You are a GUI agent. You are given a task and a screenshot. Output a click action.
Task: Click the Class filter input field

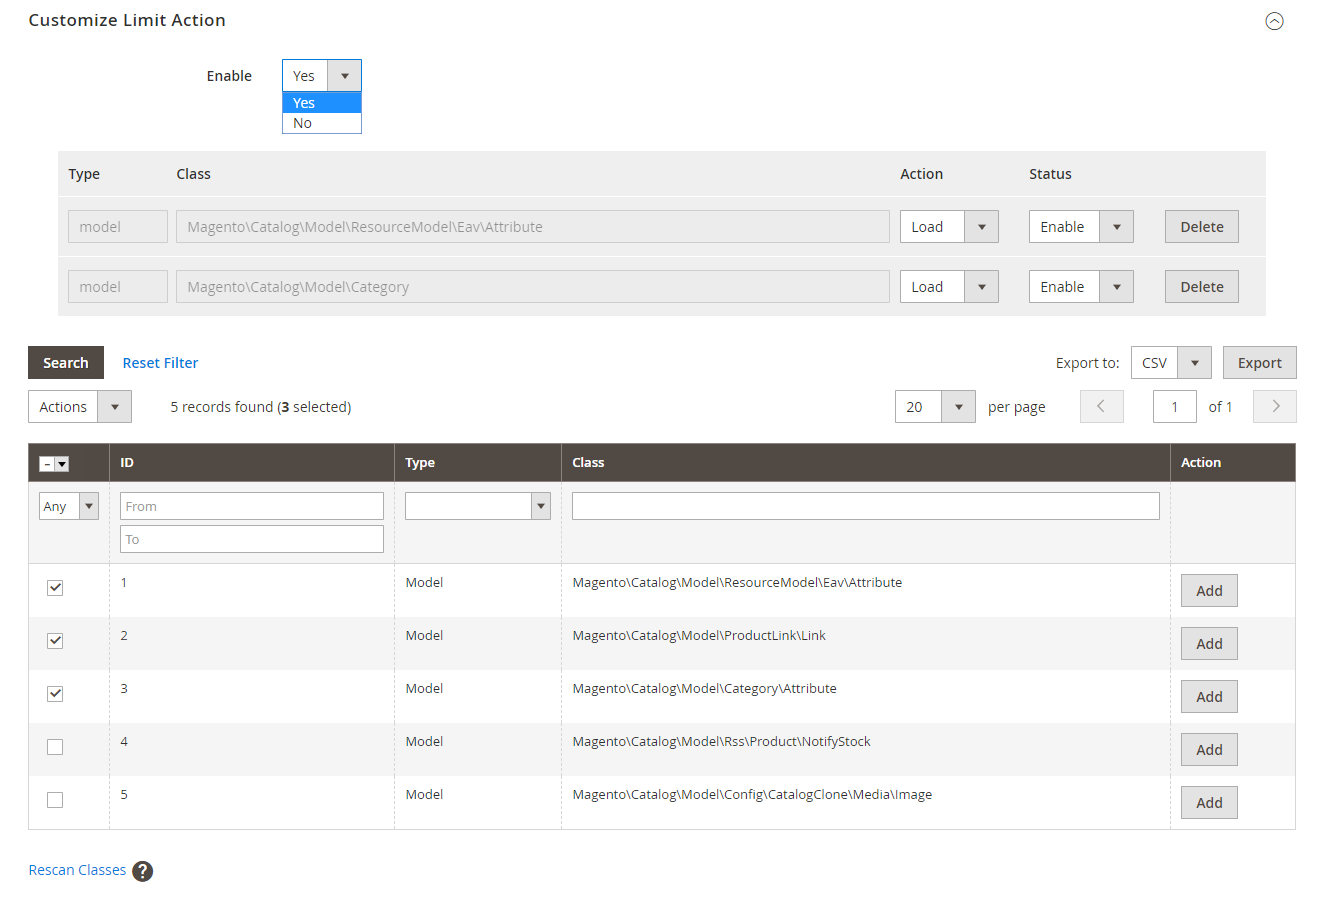pos(865,506)
